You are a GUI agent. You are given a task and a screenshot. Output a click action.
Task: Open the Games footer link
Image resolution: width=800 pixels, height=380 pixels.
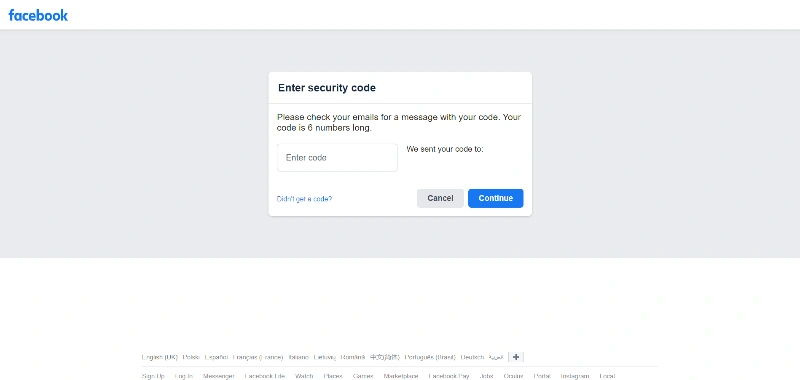pyautogui.click(x=363, y=376)
